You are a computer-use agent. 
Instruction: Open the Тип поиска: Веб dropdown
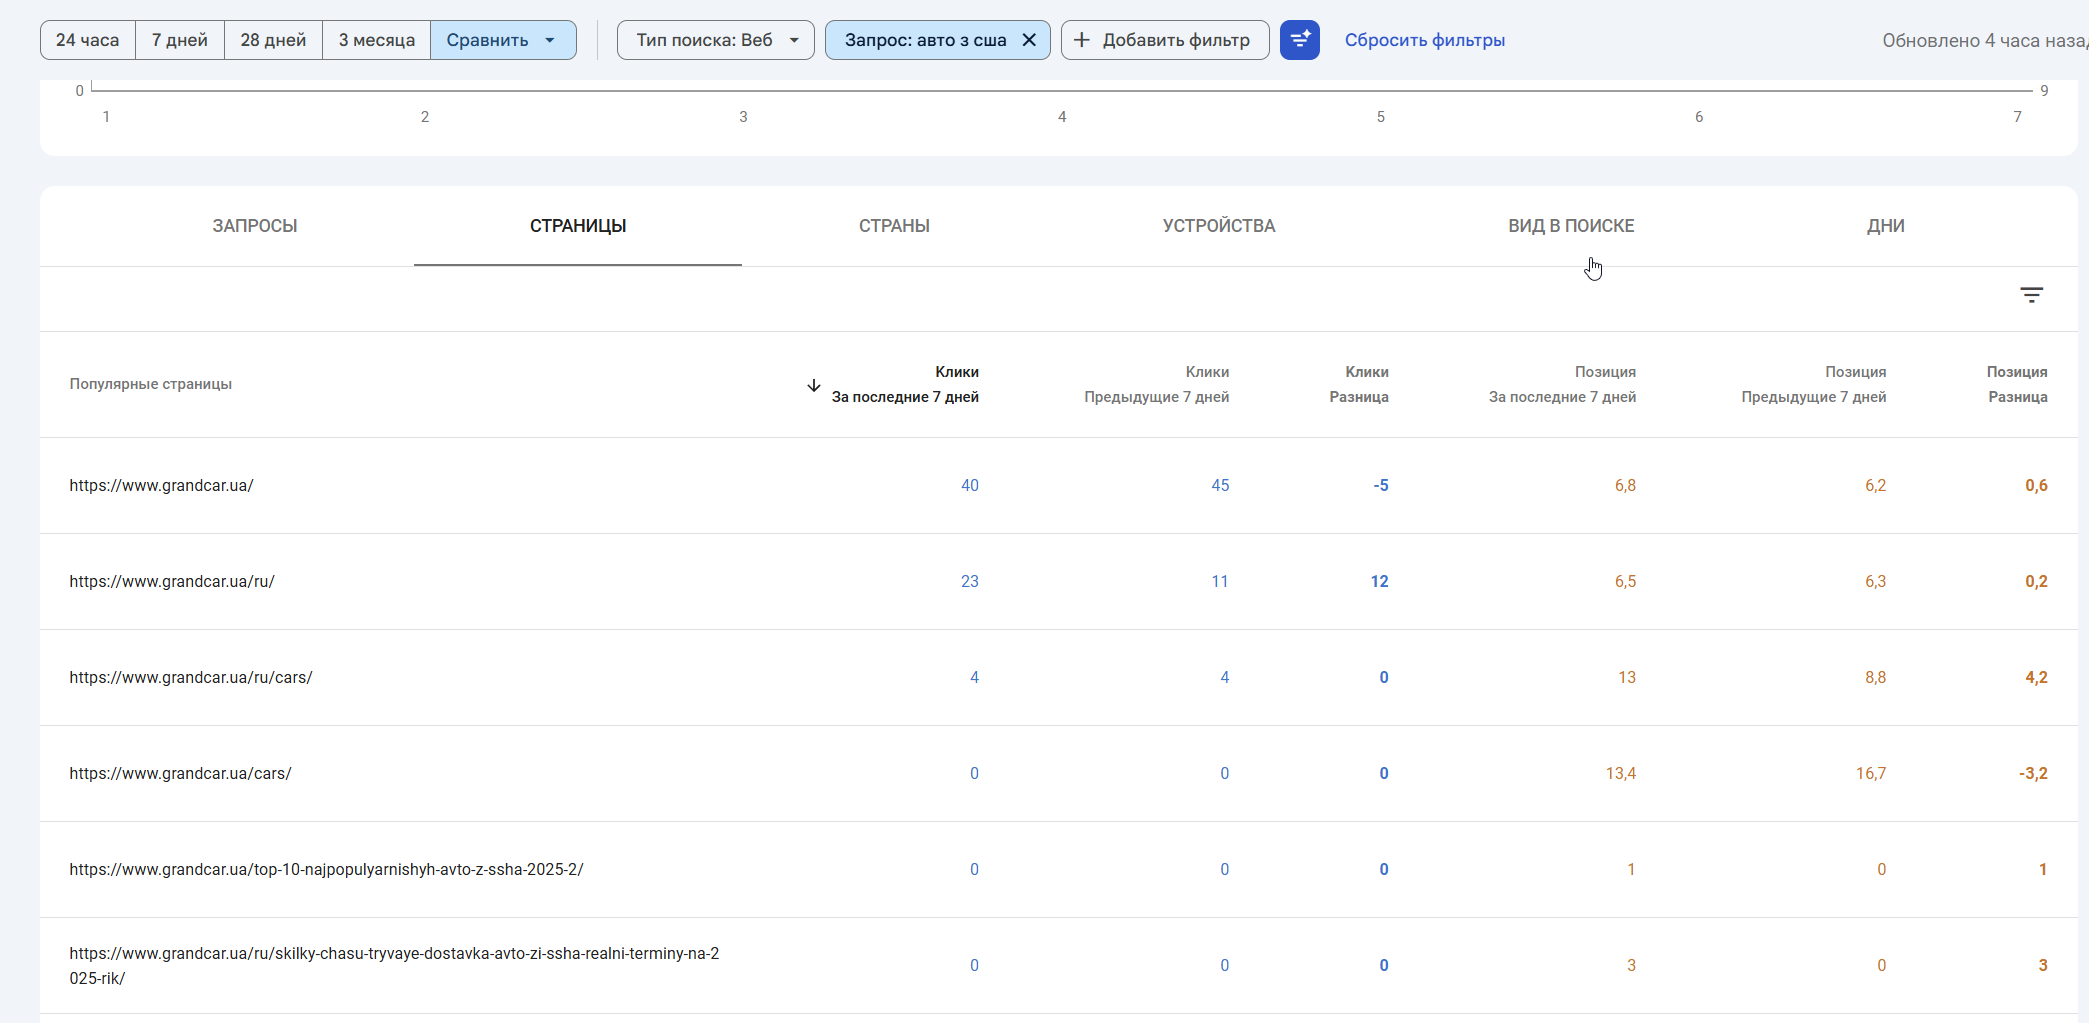click(715, 40)
